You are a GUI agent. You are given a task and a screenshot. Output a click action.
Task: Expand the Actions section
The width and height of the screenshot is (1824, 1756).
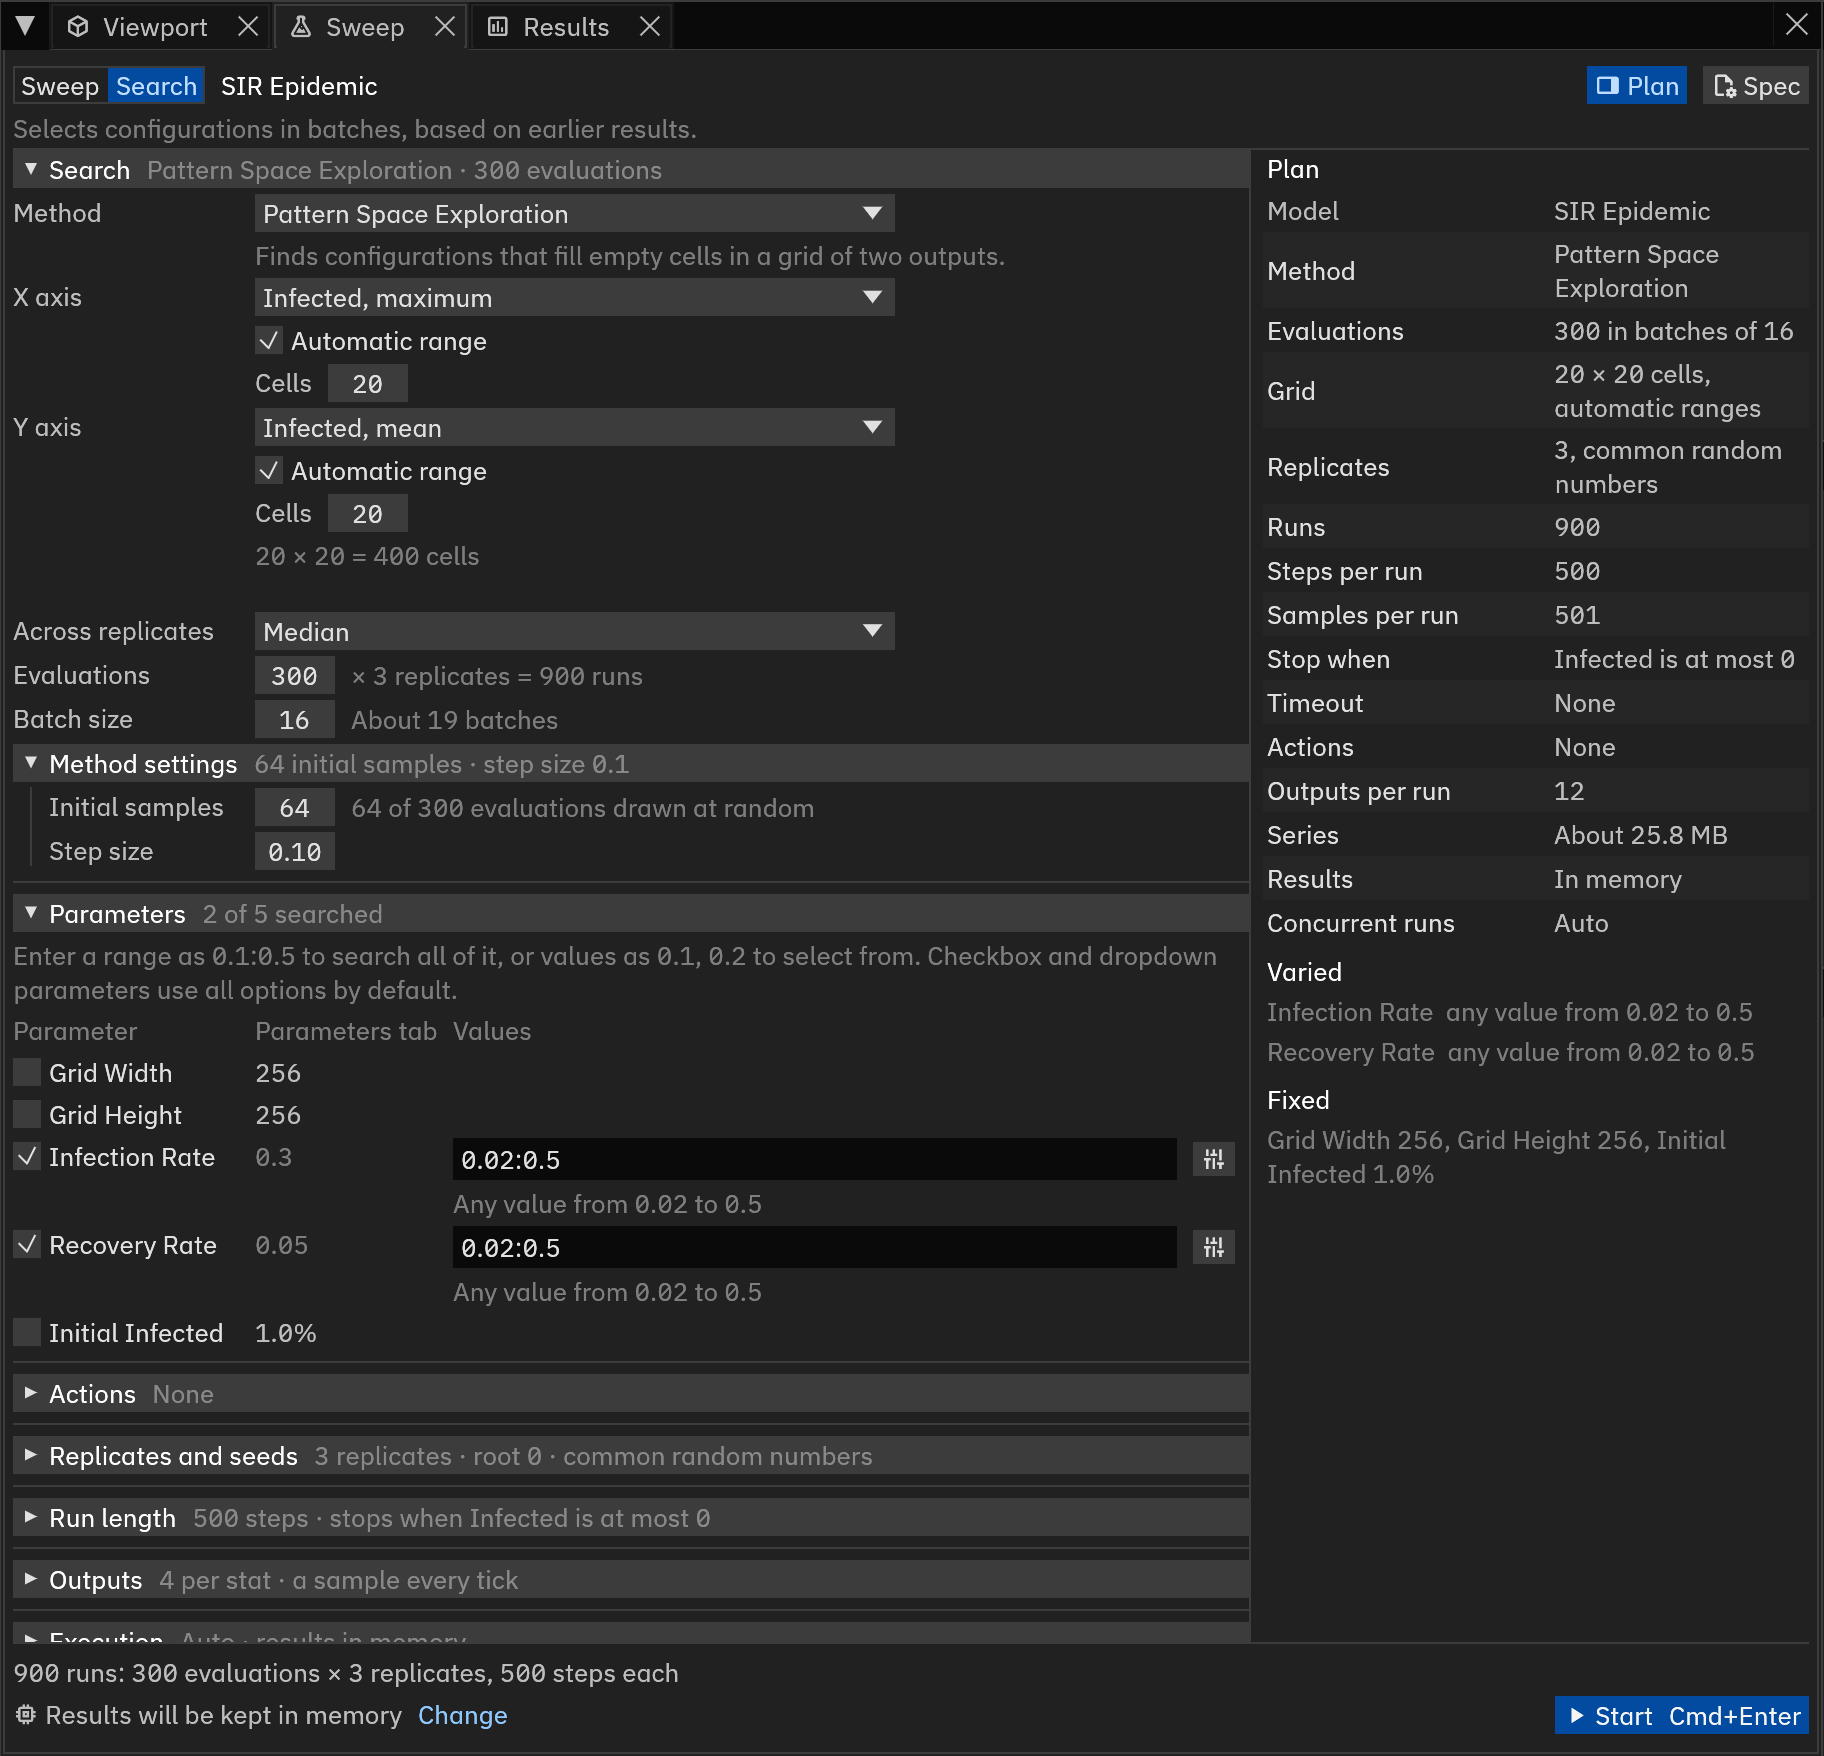[630, 1394]
